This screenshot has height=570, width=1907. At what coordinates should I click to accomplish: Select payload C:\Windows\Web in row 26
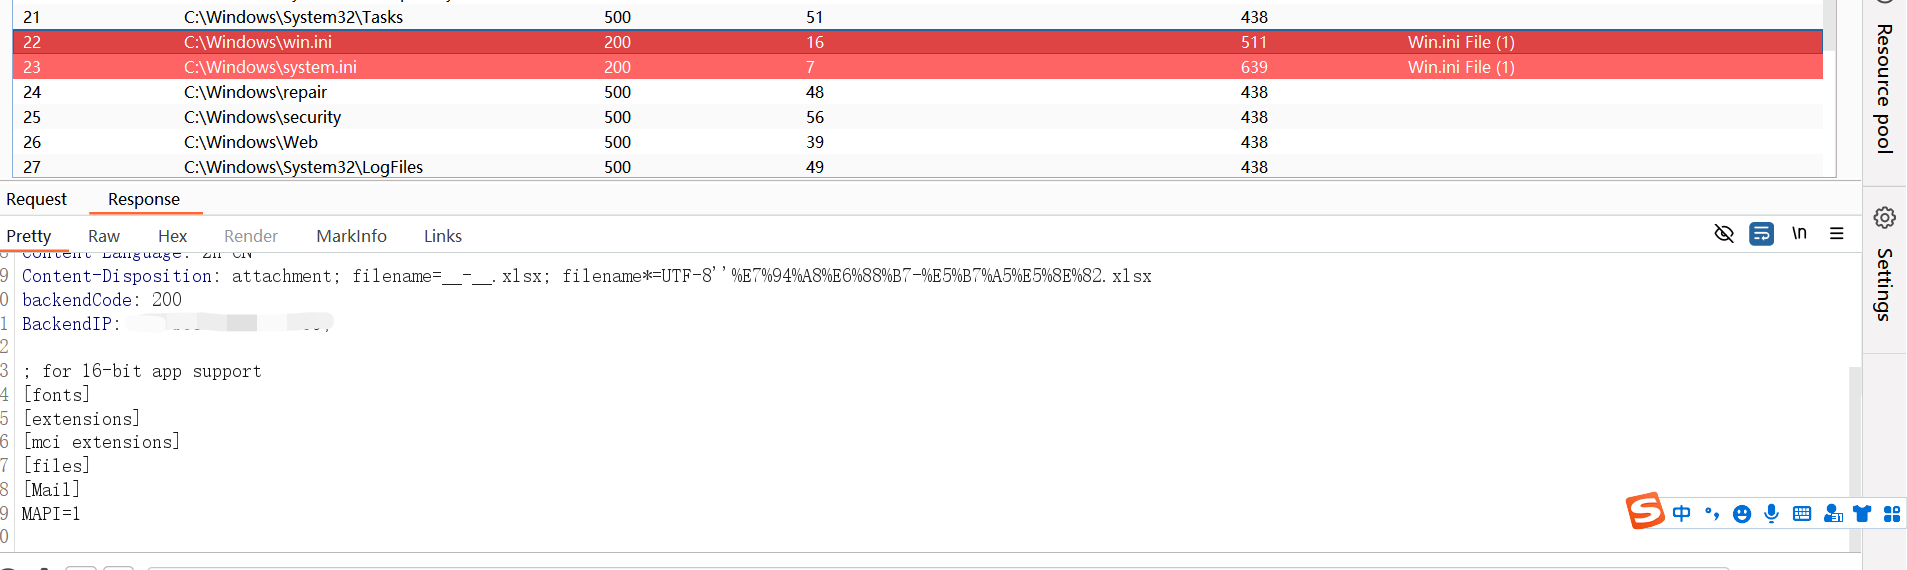(x=250, y=142)
